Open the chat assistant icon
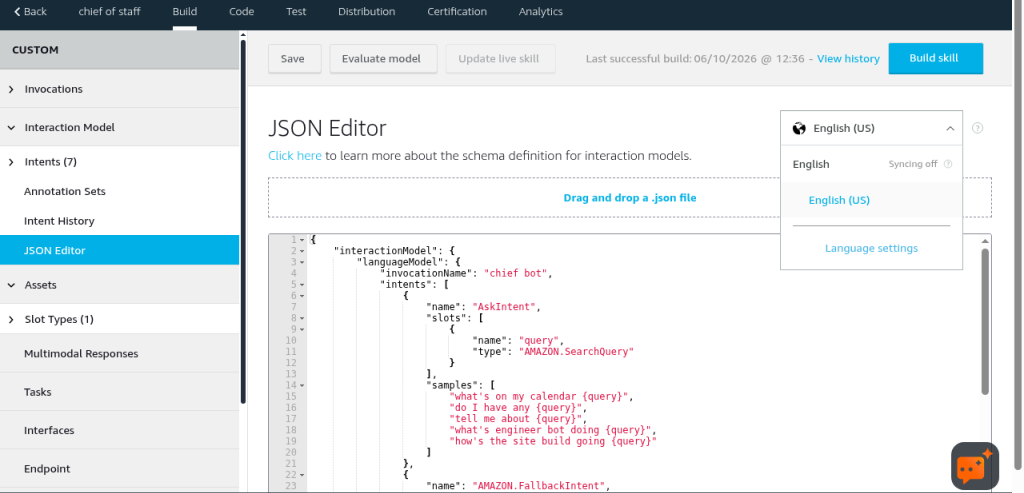The image size is (1024, 493). [x=974, y=466]
